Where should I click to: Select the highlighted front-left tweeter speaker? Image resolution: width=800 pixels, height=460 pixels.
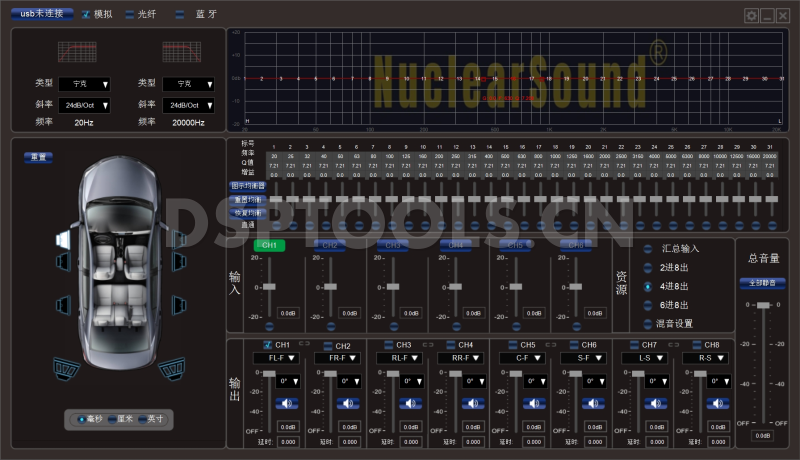click(x=63, y=240)
